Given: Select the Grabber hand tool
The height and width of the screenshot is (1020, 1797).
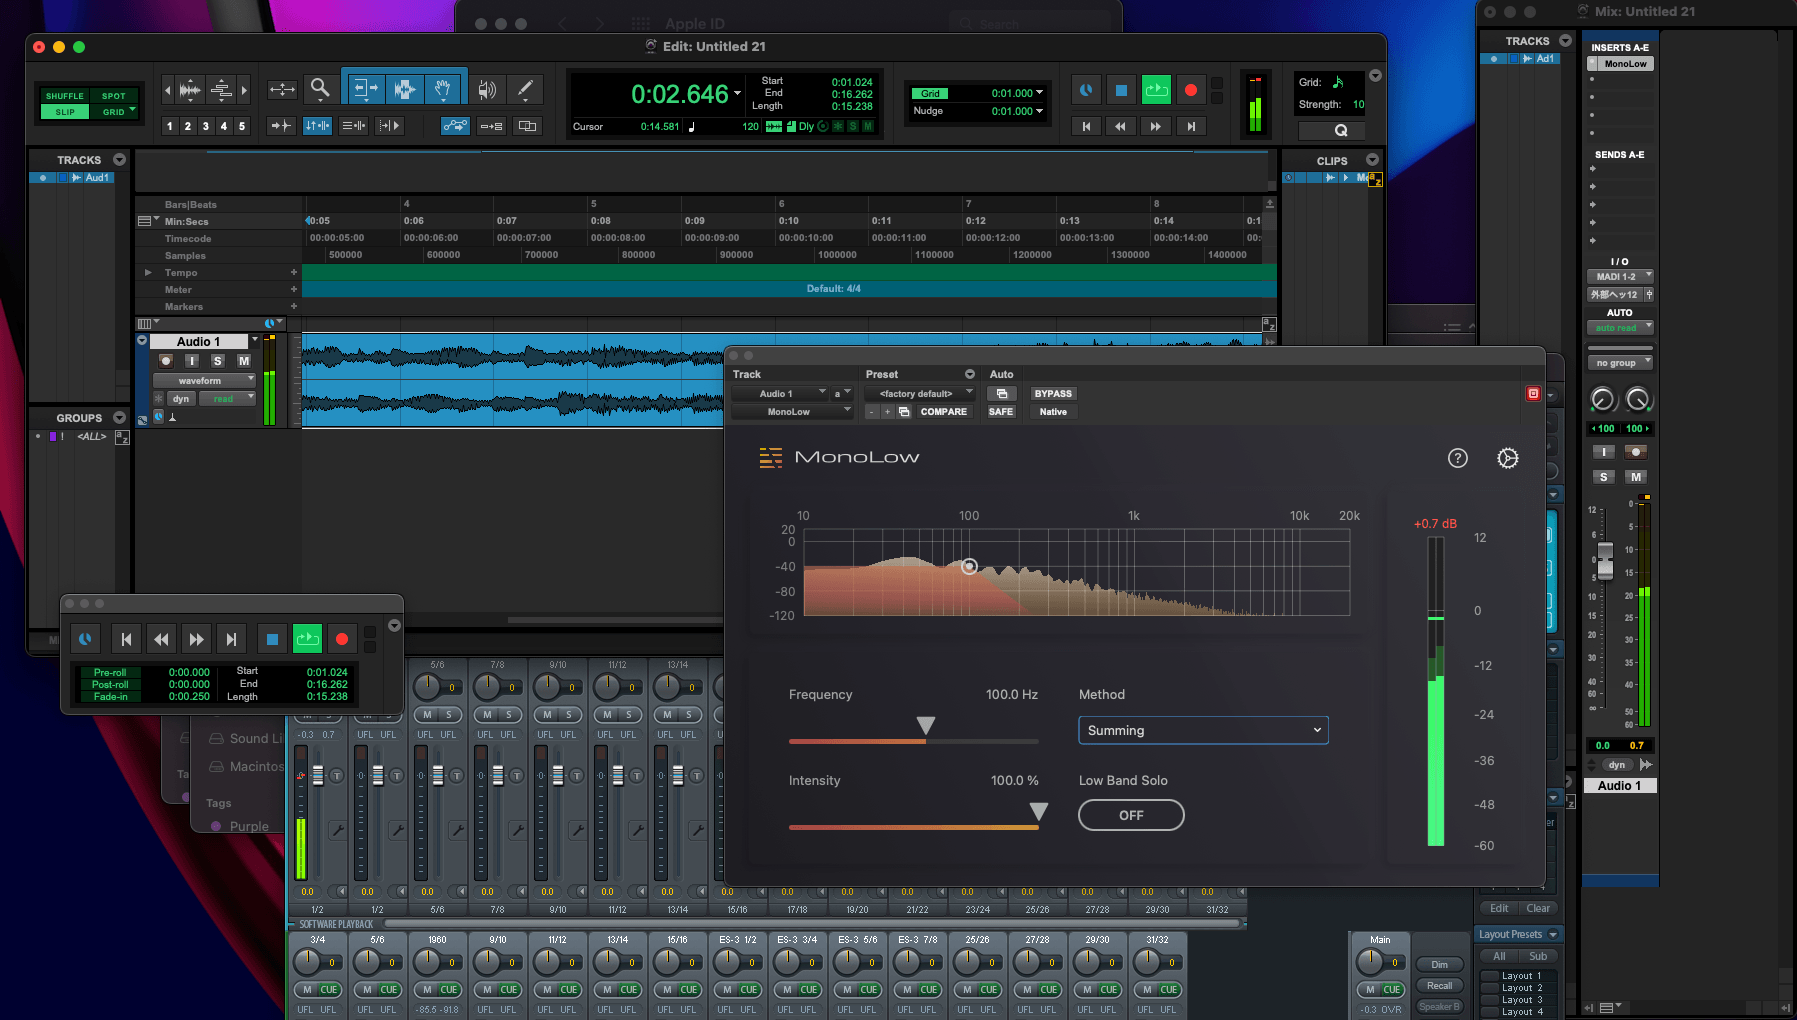Looking at the screenshot, I should point(443,89).
